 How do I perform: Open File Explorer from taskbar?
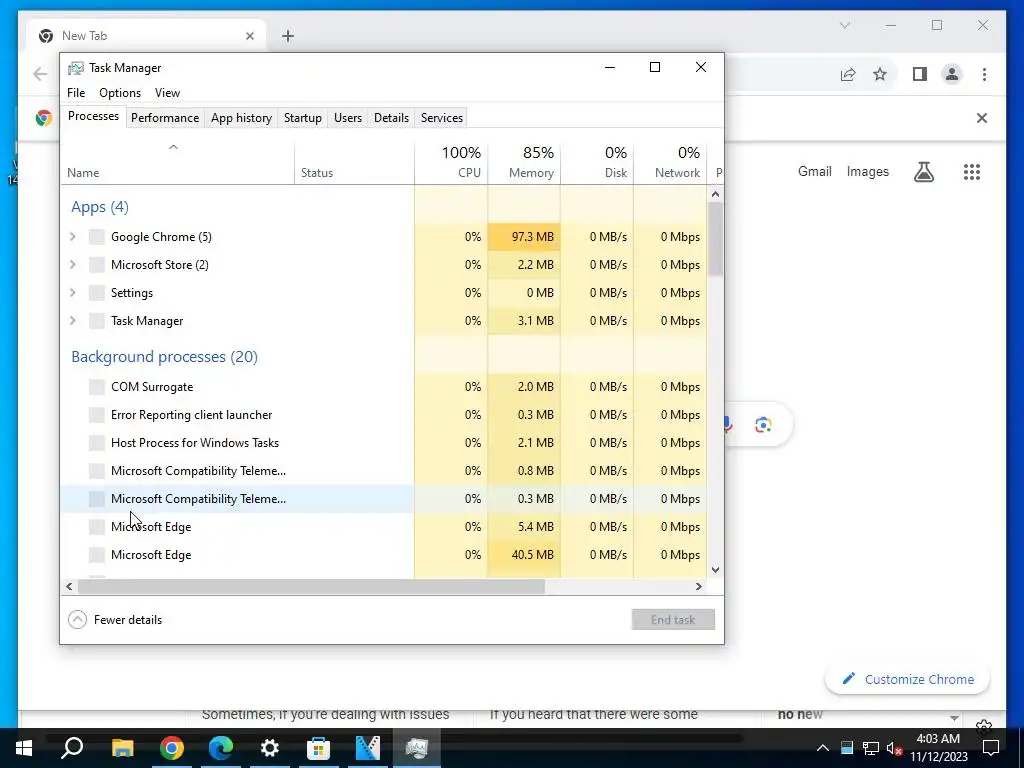122,748
